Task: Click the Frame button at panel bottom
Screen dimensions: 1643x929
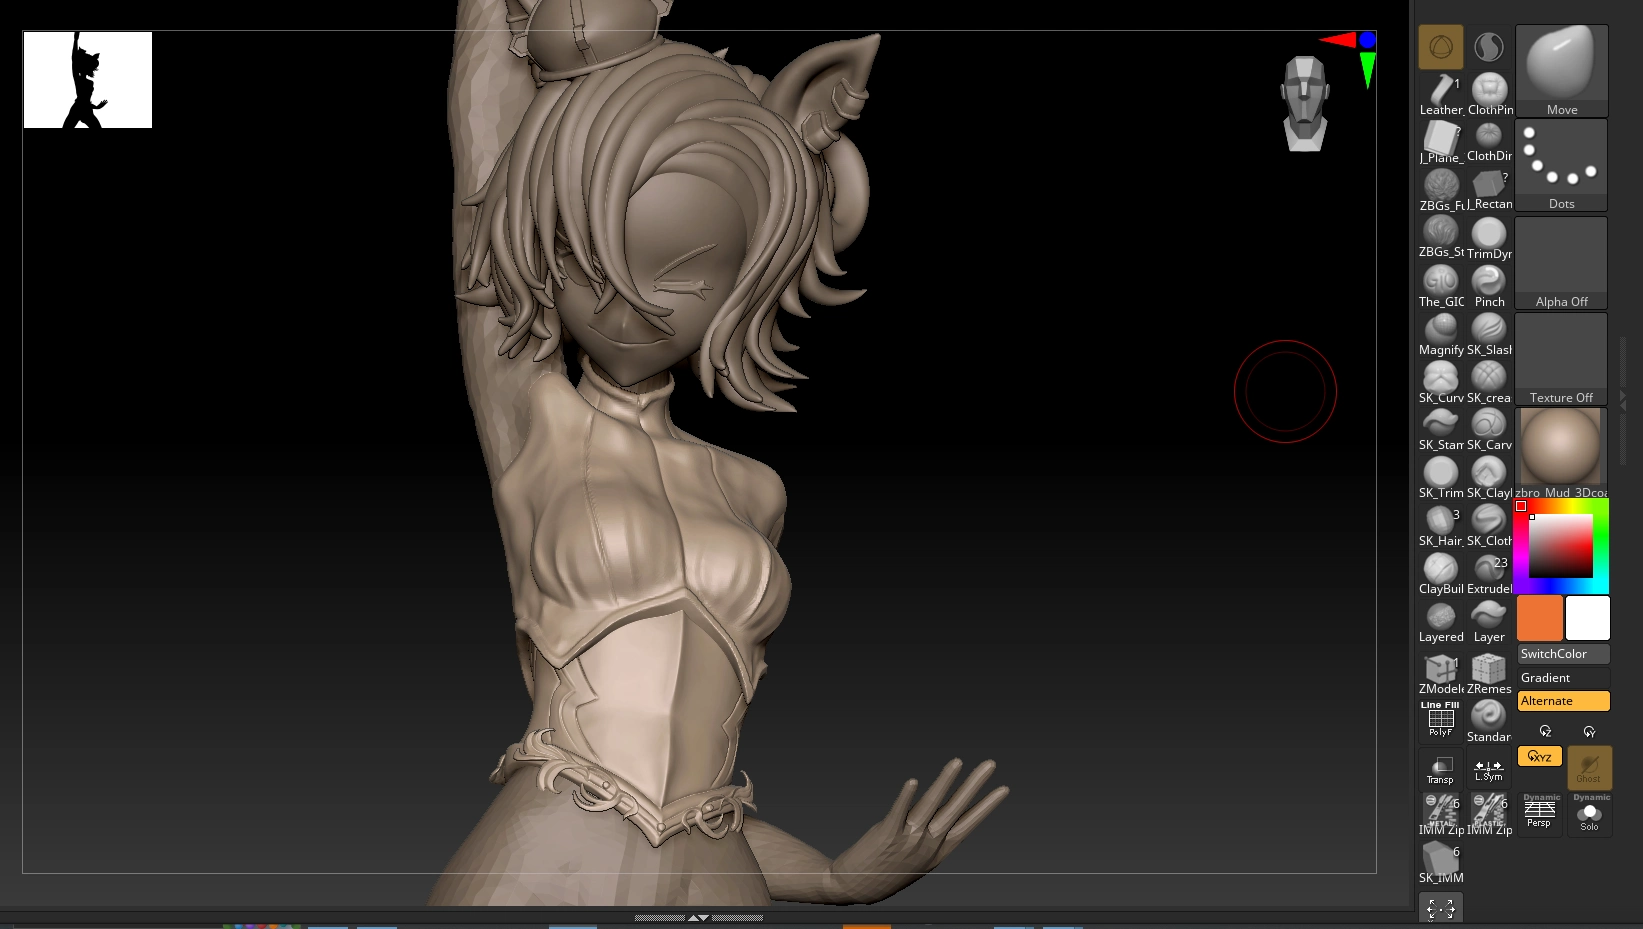Action: [x=1441, y=909]
